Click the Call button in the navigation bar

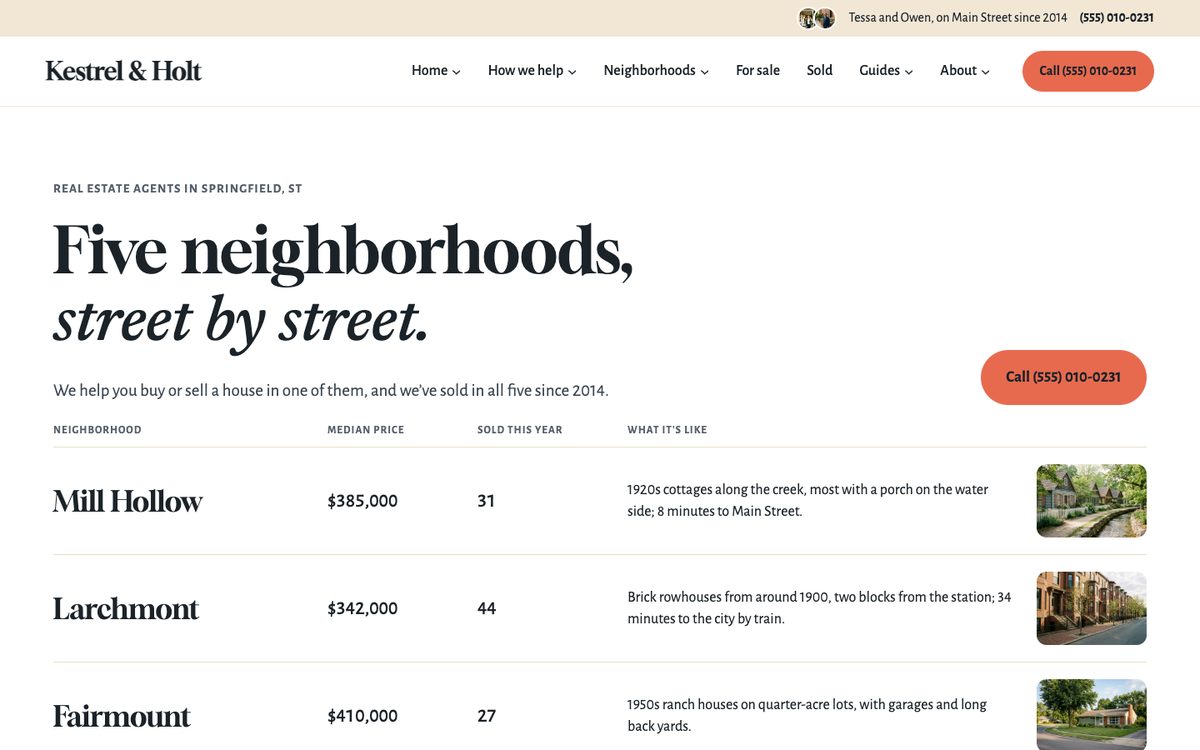coord(1088,71)
